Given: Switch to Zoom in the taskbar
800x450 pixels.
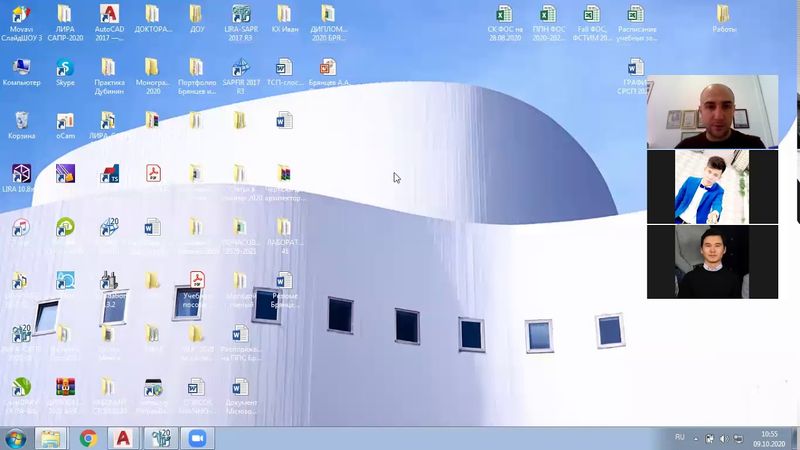Looking at the screenshot, I should point(196,438).
